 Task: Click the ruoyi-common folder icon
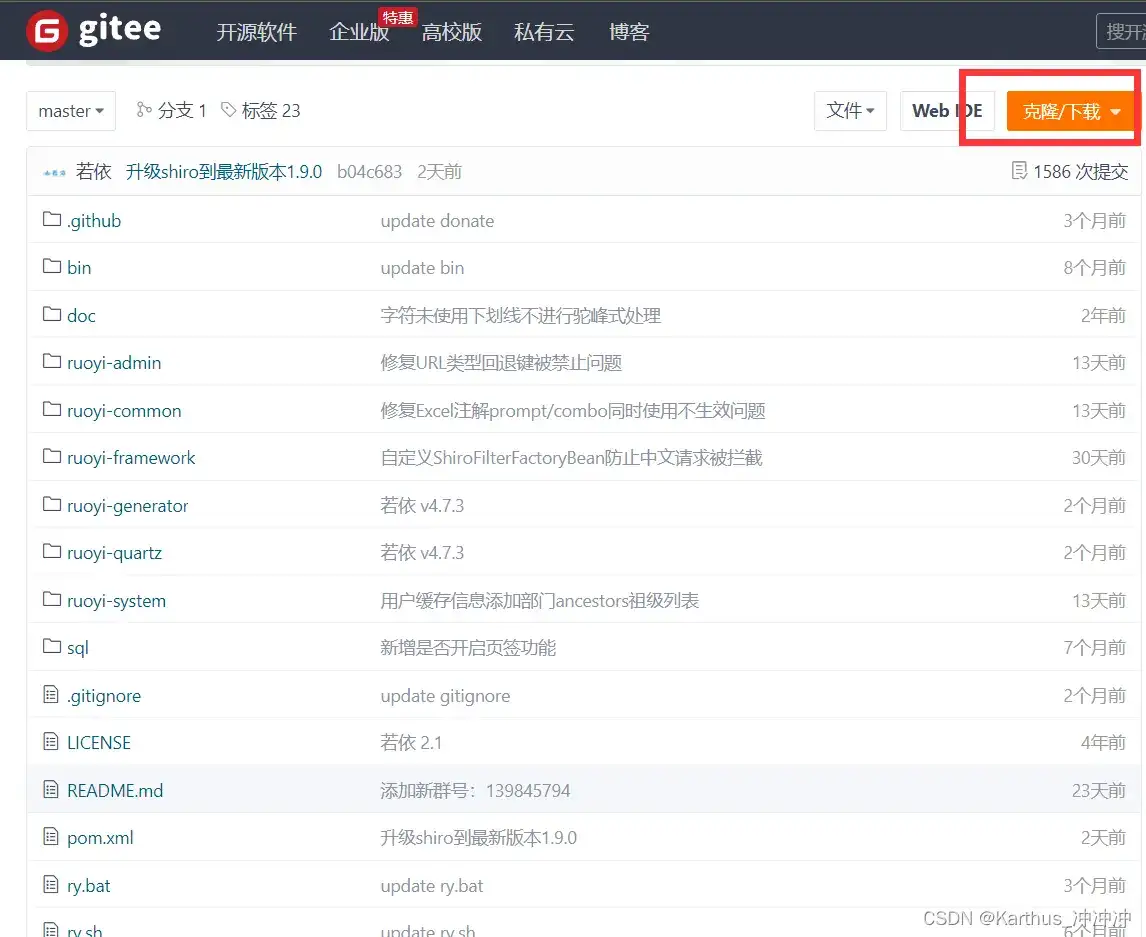(51, 409)
